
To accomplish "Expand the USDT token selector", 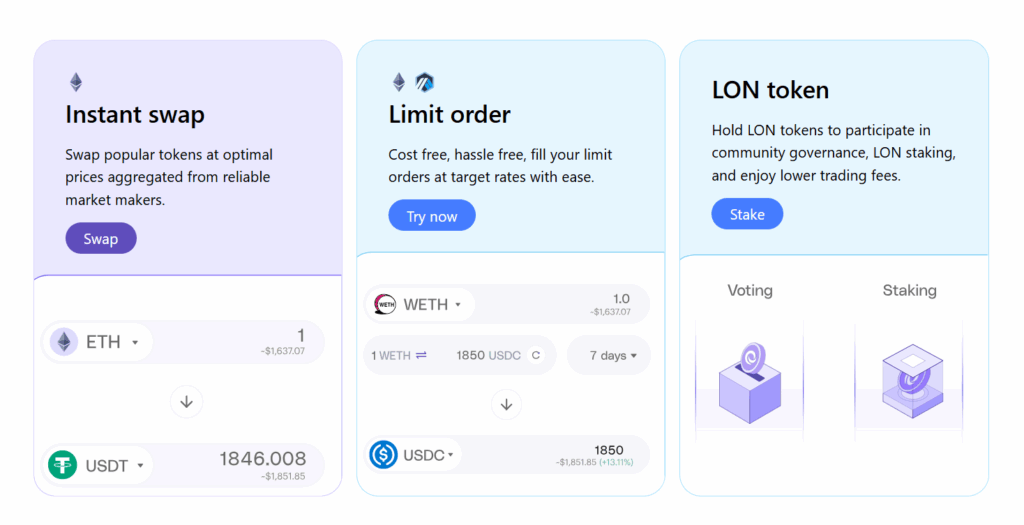I will click(x=141, y=465).
